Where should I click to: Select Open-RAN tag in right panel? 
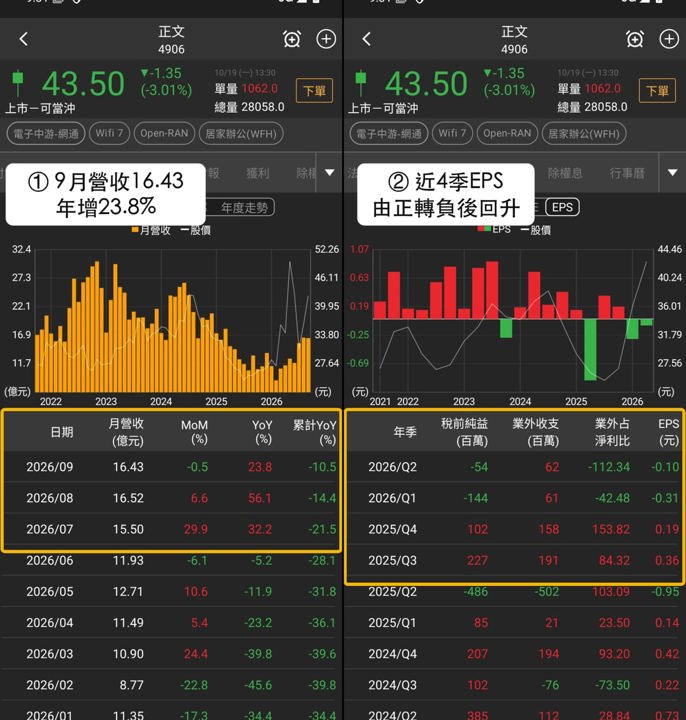(507, 134)
